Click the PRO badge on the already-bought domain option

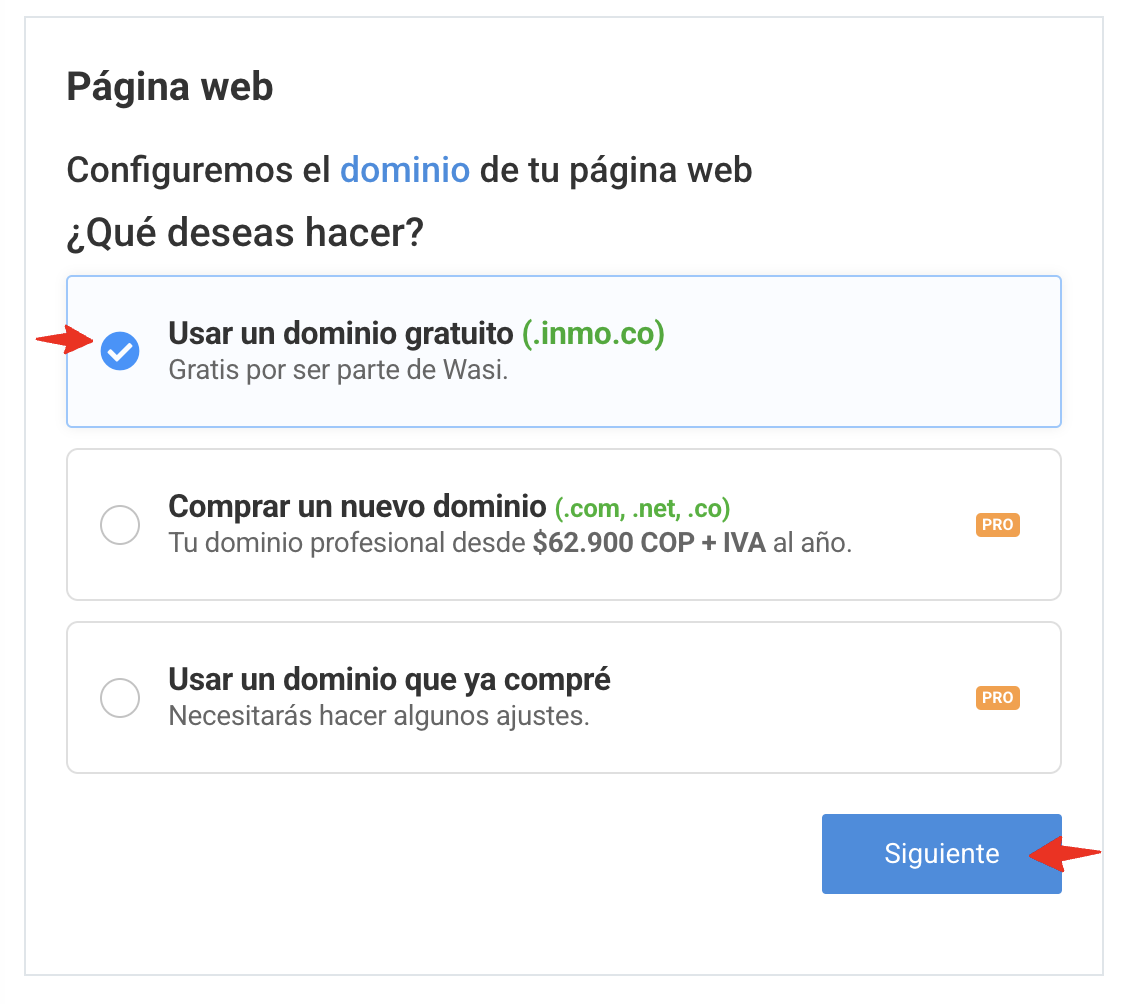(997, 698)
